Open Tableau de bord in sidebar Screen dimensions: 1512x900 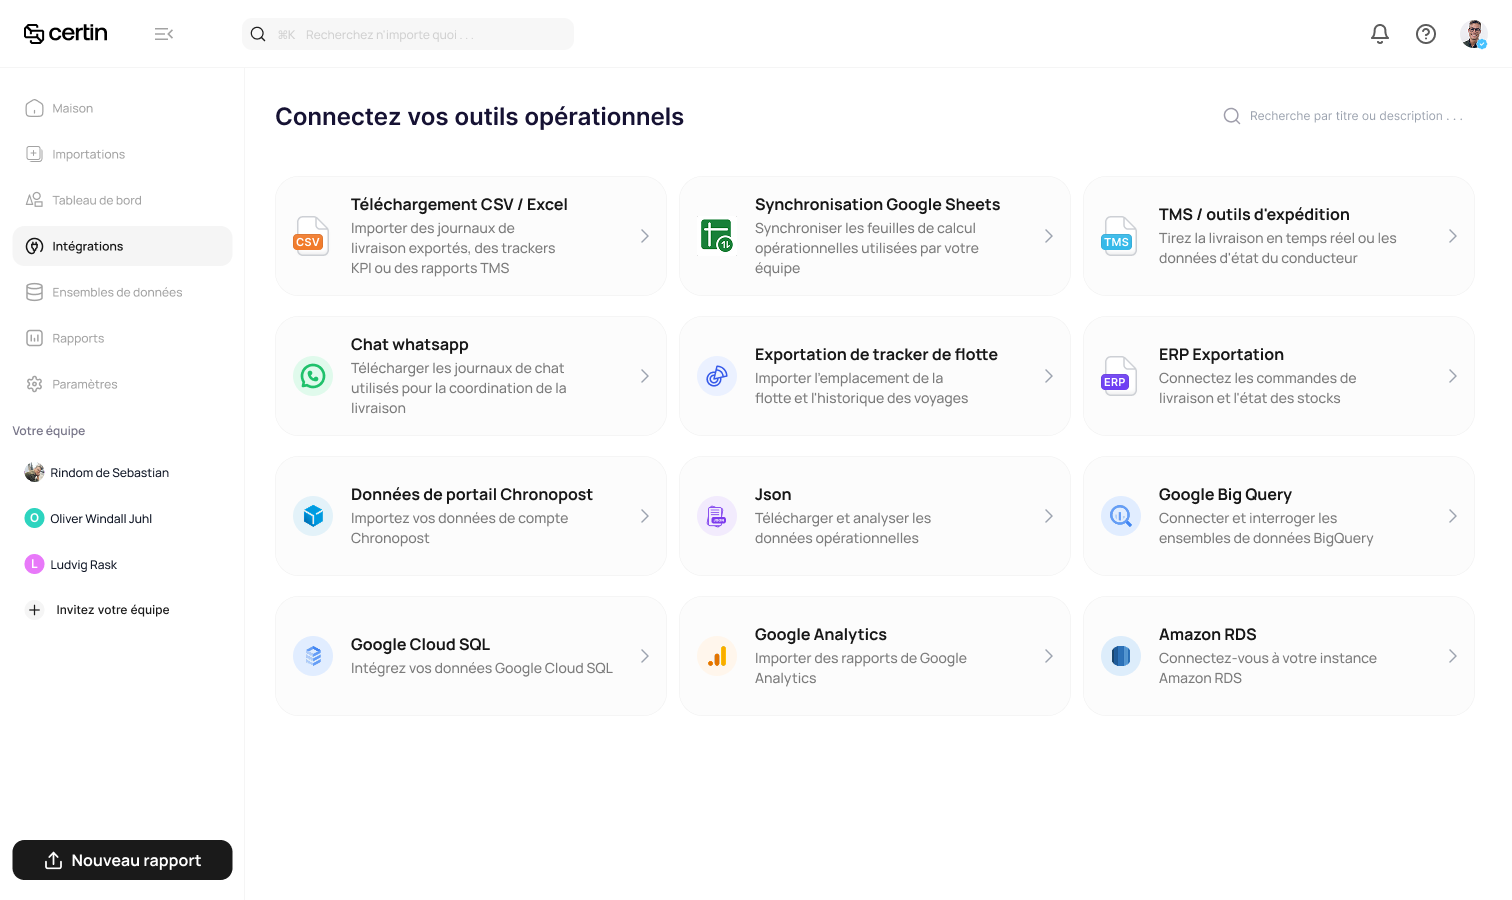97,200
